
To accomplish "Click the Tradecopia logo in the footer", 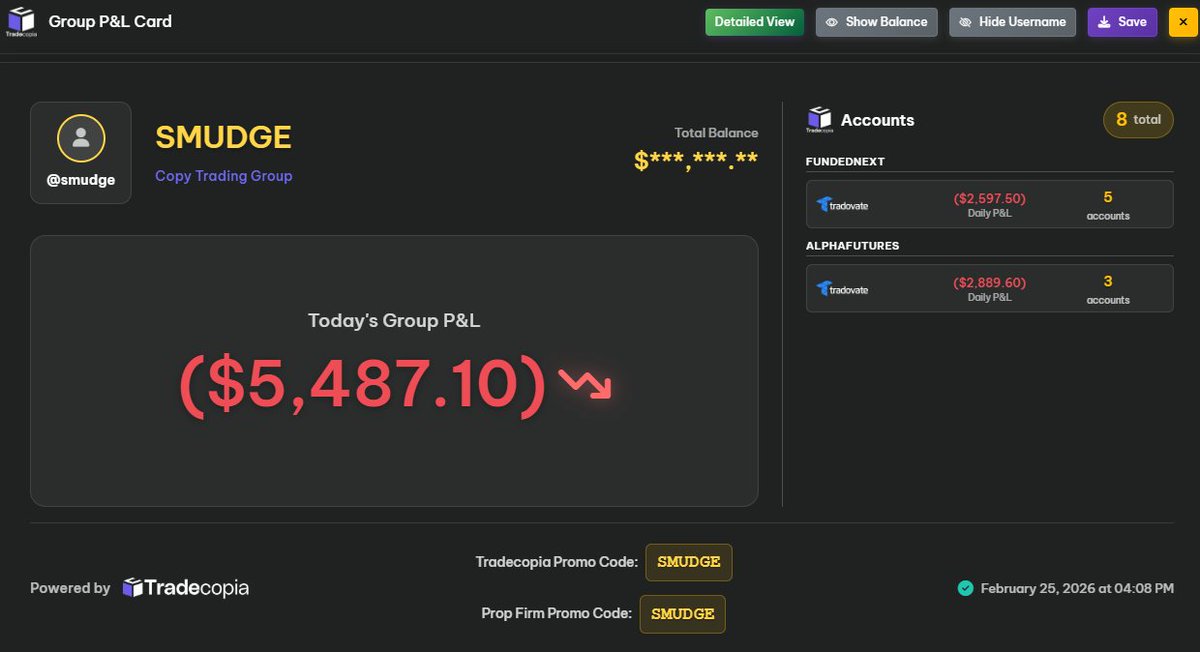I will click(185, 588).
